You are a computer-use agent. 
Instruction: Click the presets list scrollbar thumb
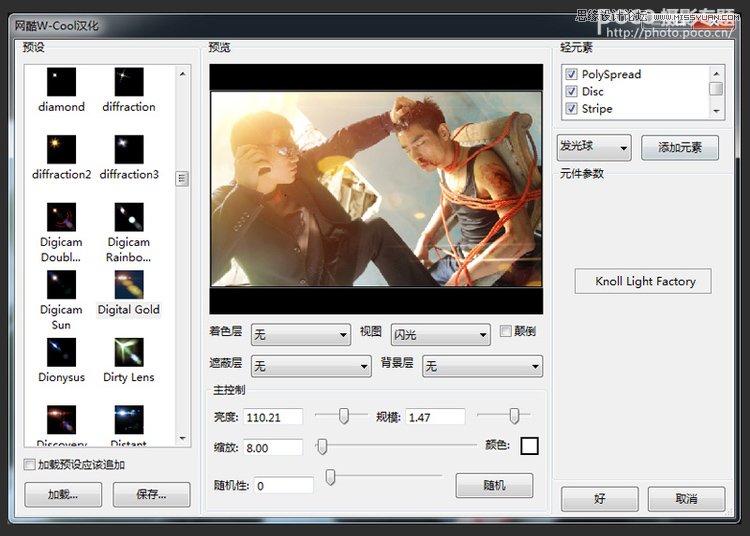coord(182,179)
